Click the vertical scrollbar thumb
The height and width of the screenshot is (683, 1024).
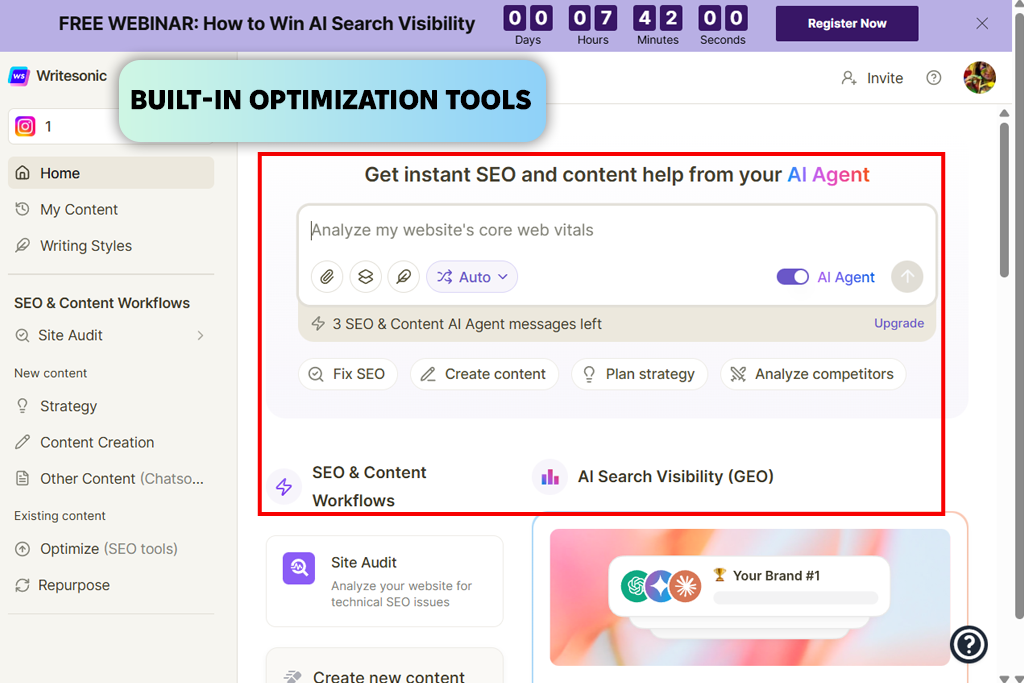point(1004,199)
